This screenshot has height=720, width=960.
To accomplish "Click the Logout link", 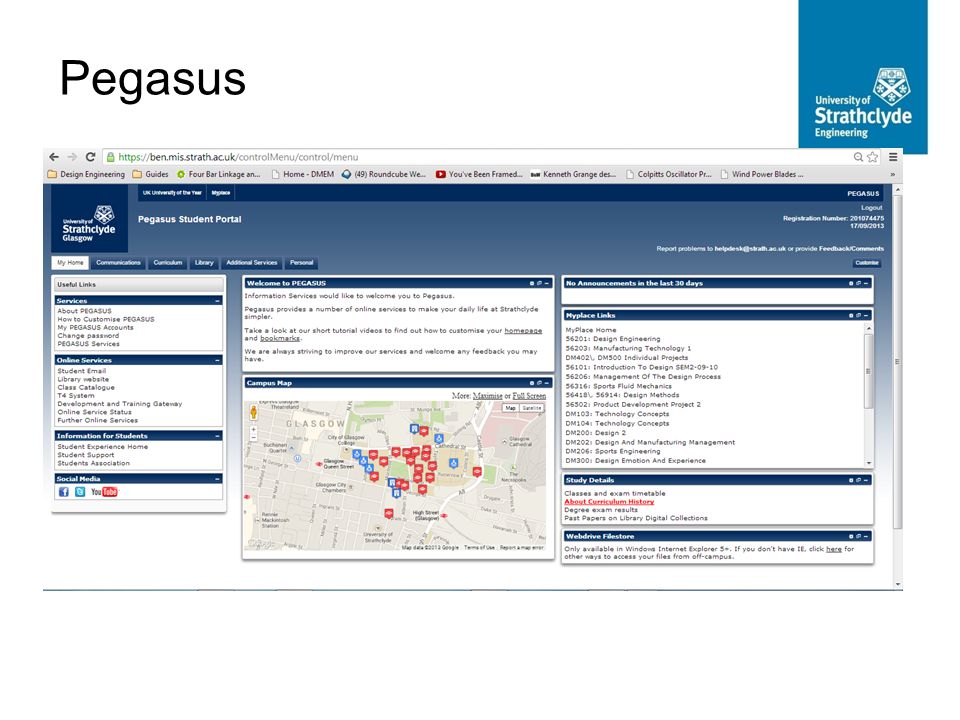I will [x=872, y=208].
